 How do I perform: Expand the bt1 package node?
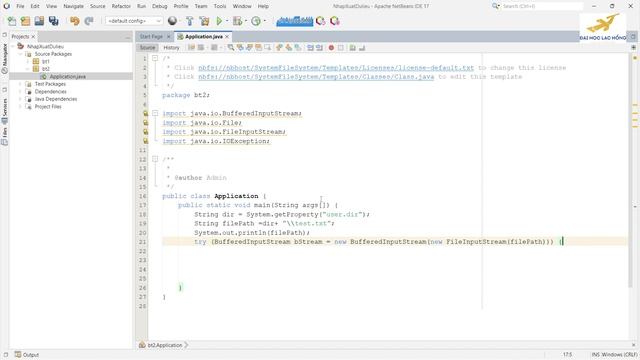pyautogui.click(x=28, y=62)
